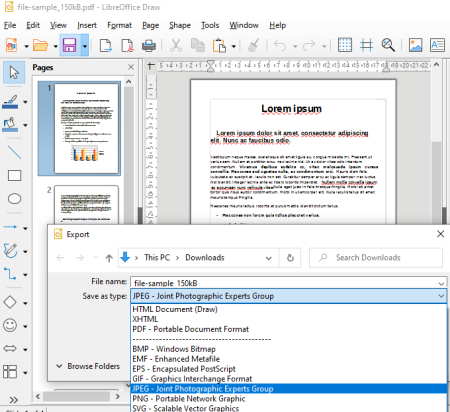Open the Window menu
Image resolution: width=450 pixels, height=412 pixels.
[244, 25]
